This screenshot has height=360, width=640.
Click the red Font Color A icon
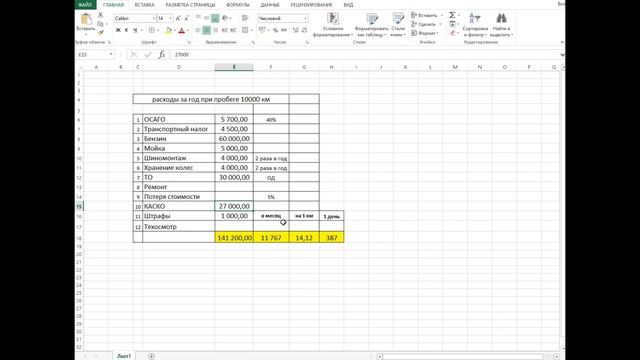[x=182, y=30]
